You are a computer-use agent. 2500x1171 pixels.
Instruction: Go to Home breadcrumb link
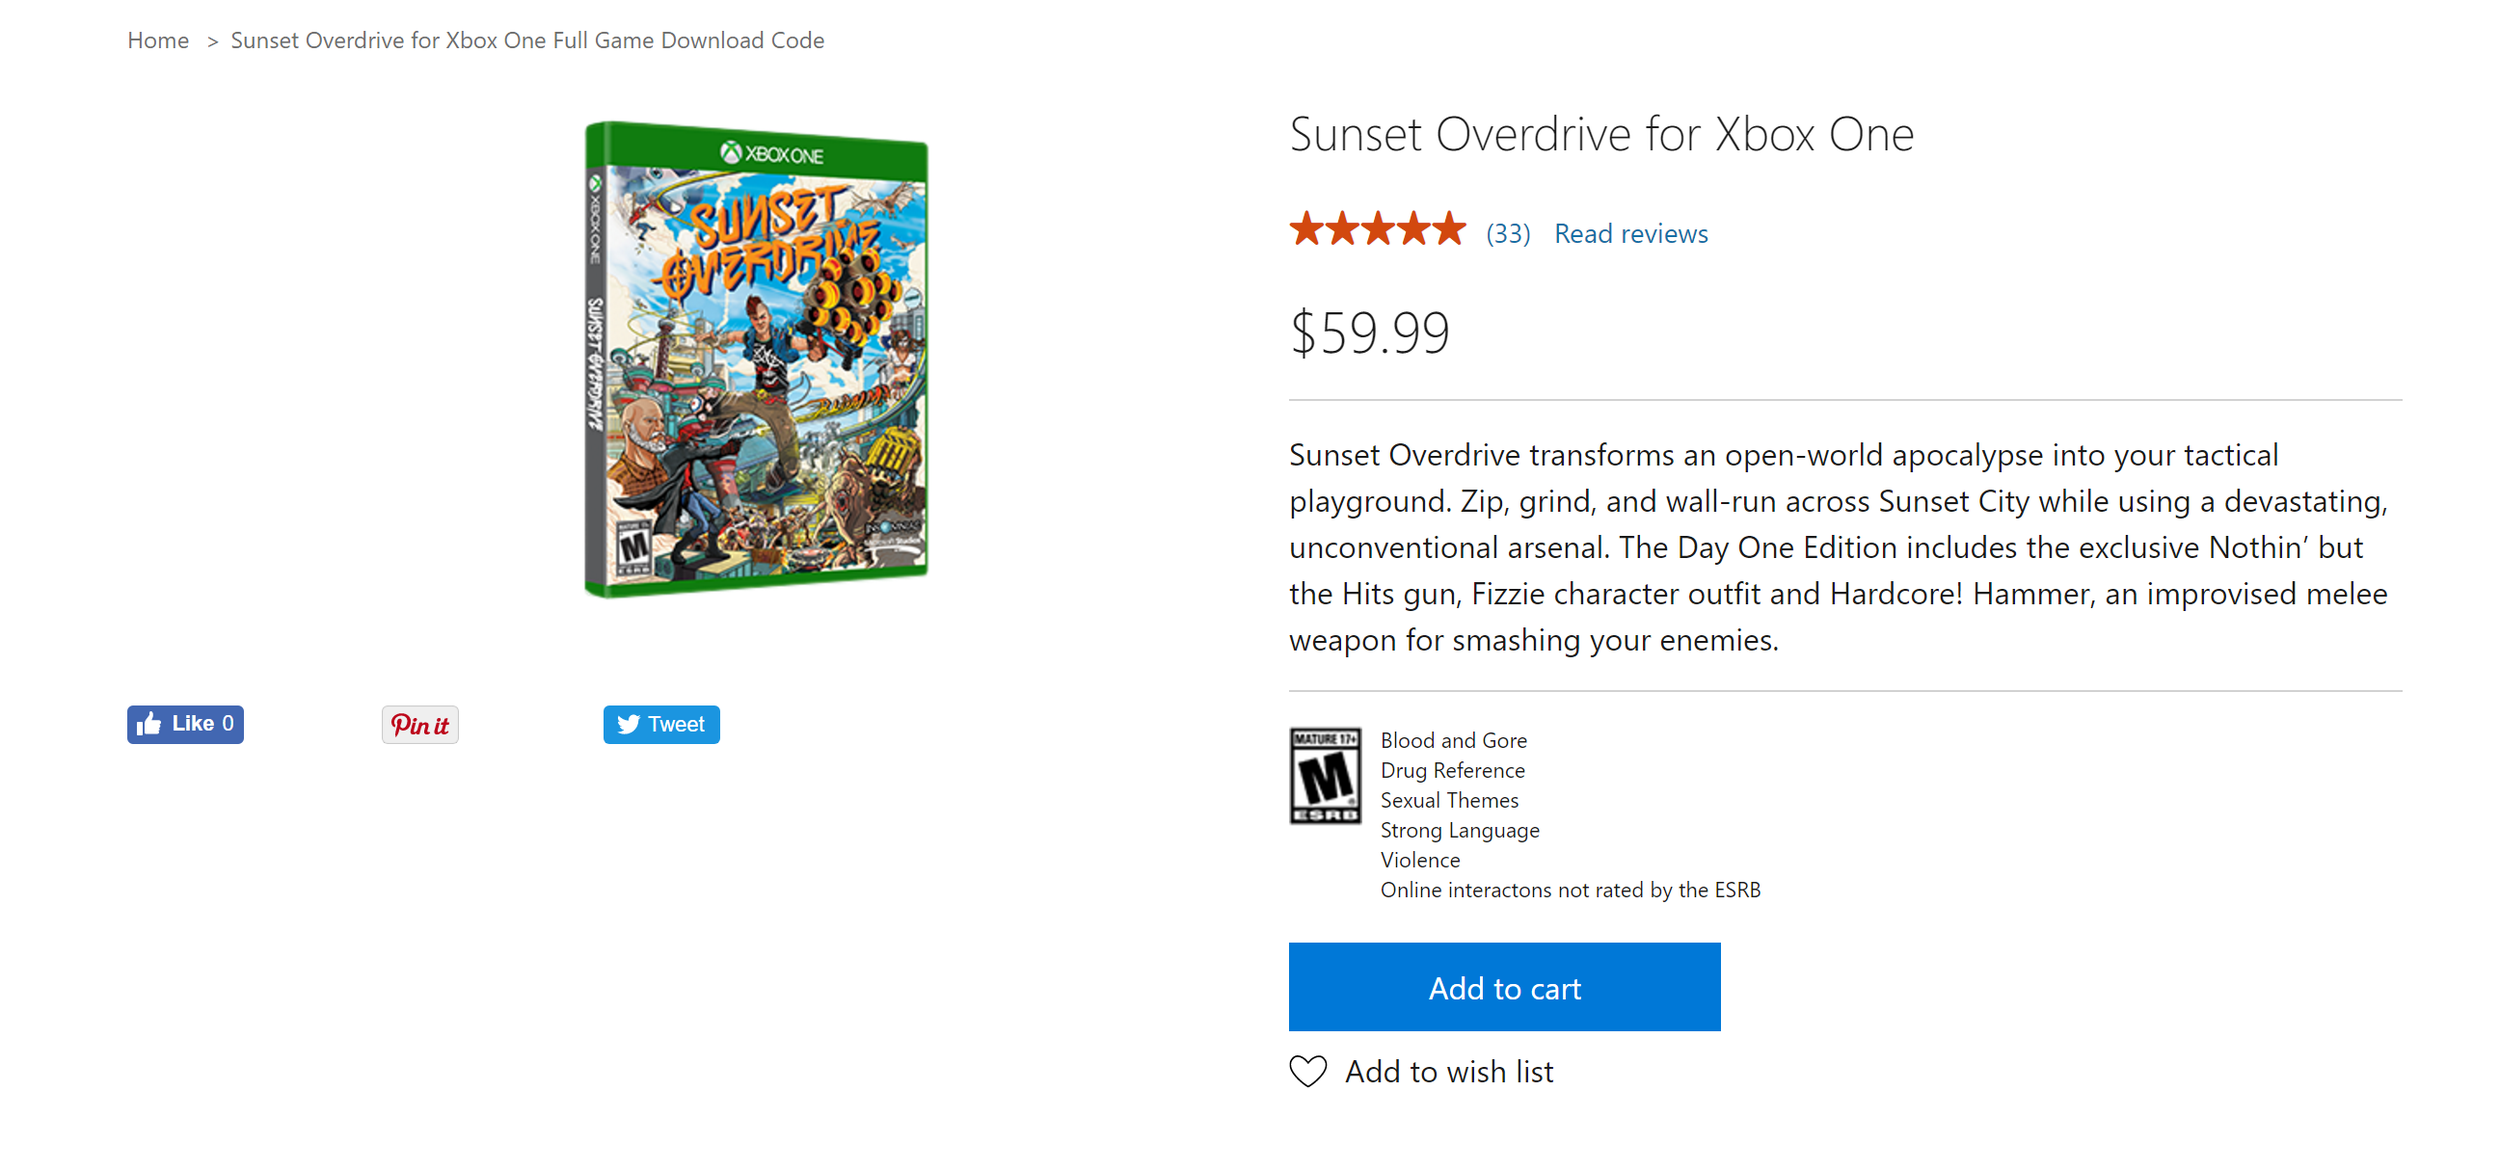point(158,40)
